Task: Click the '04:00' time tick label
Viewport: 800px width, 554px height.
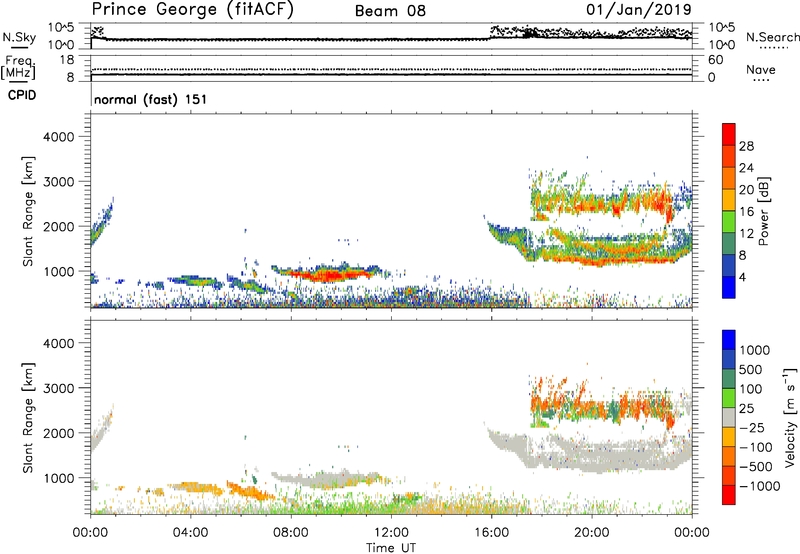Action: (x=190, y=533)
